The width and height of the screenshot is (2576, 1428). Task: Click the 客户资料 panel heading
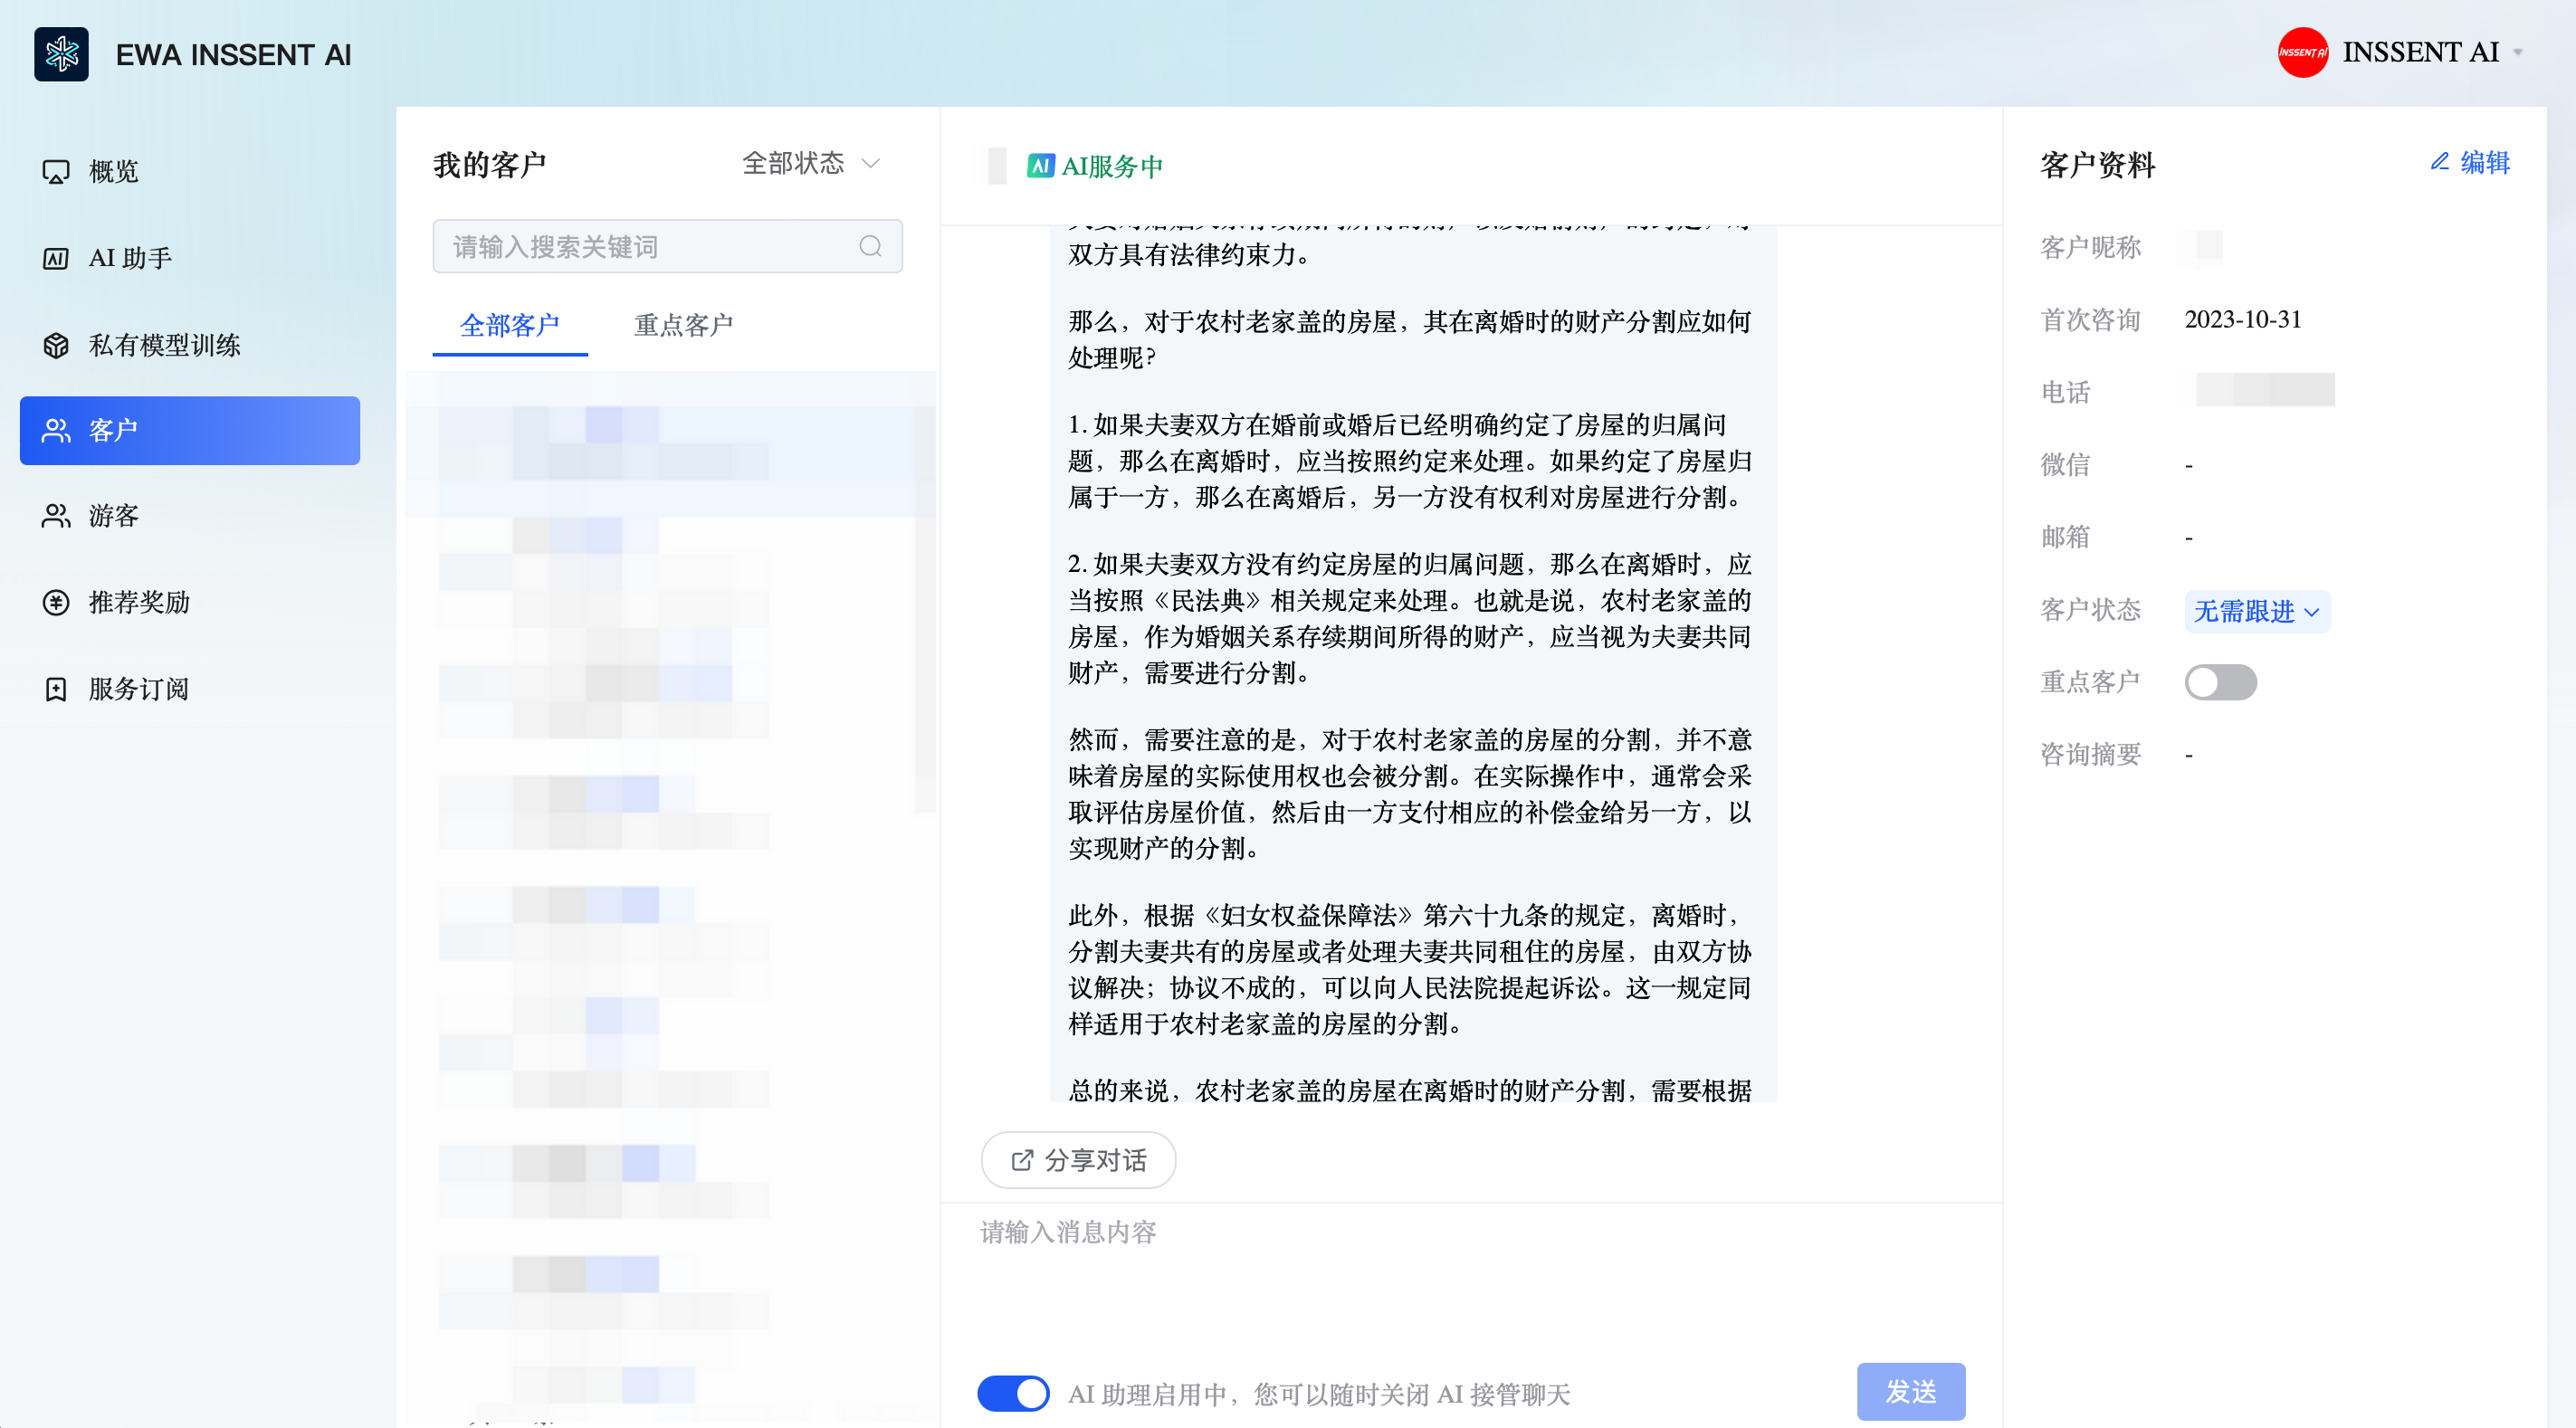click(2098, 165)
